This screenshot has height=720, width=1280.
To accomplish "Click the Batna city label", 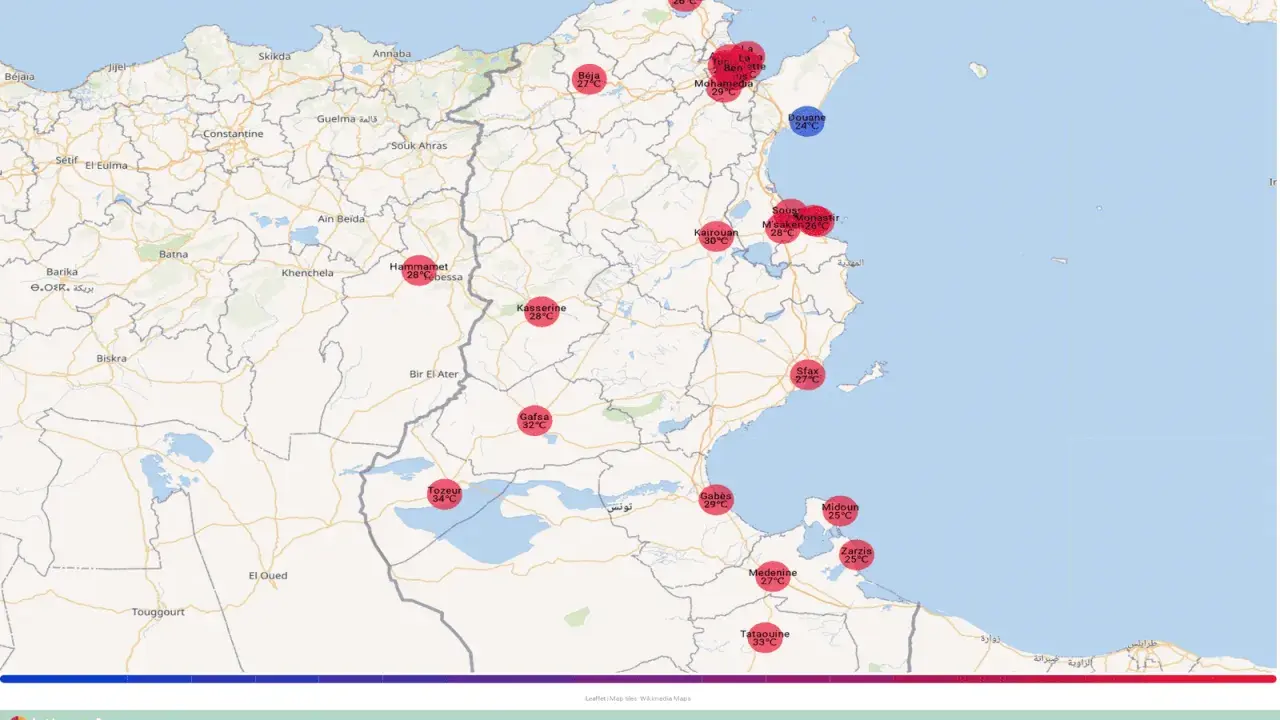I will click(174, 254).
